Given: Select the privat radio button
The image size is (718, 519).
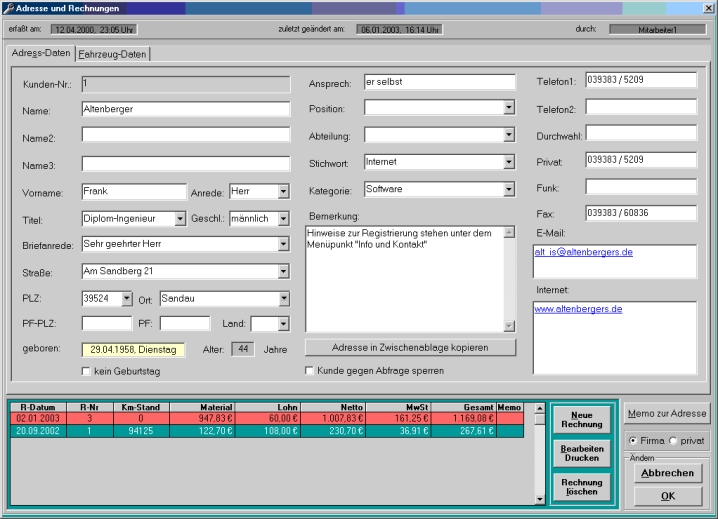Looking at the screenshot, I should coord(673,440).
